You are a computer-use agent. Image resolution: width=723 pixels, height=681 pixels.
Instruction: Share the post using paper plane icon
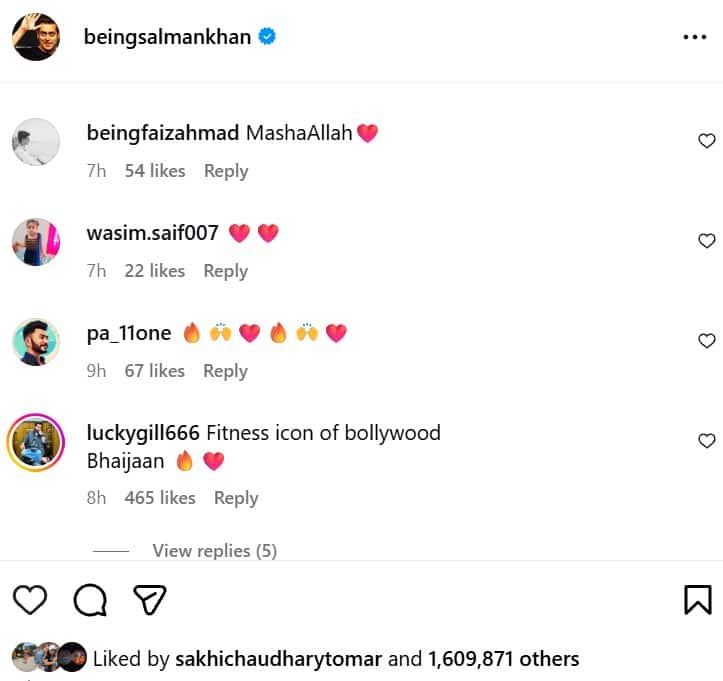pos(149,599)
